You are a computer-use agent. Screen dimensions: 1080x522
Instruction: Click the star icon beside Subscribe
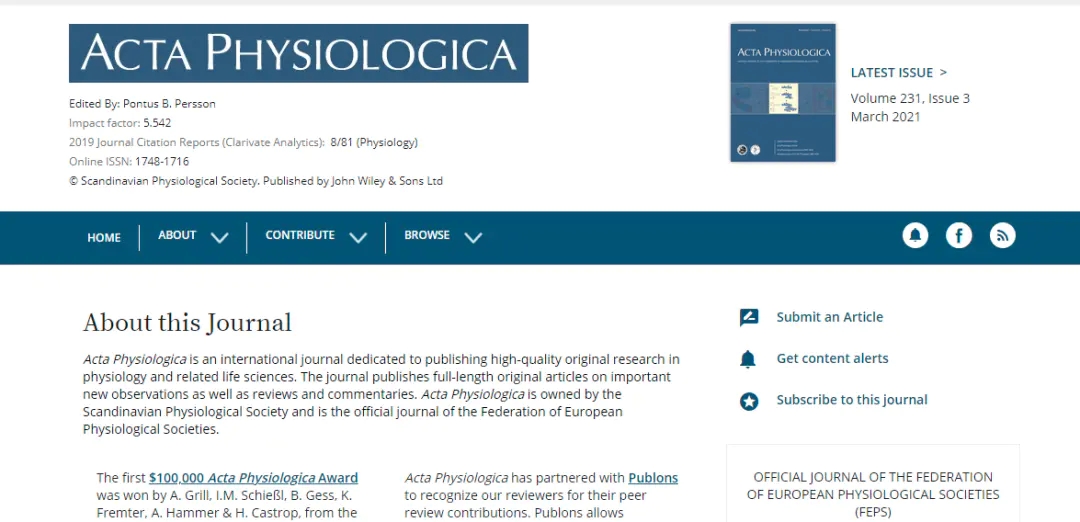click(749, 401)
